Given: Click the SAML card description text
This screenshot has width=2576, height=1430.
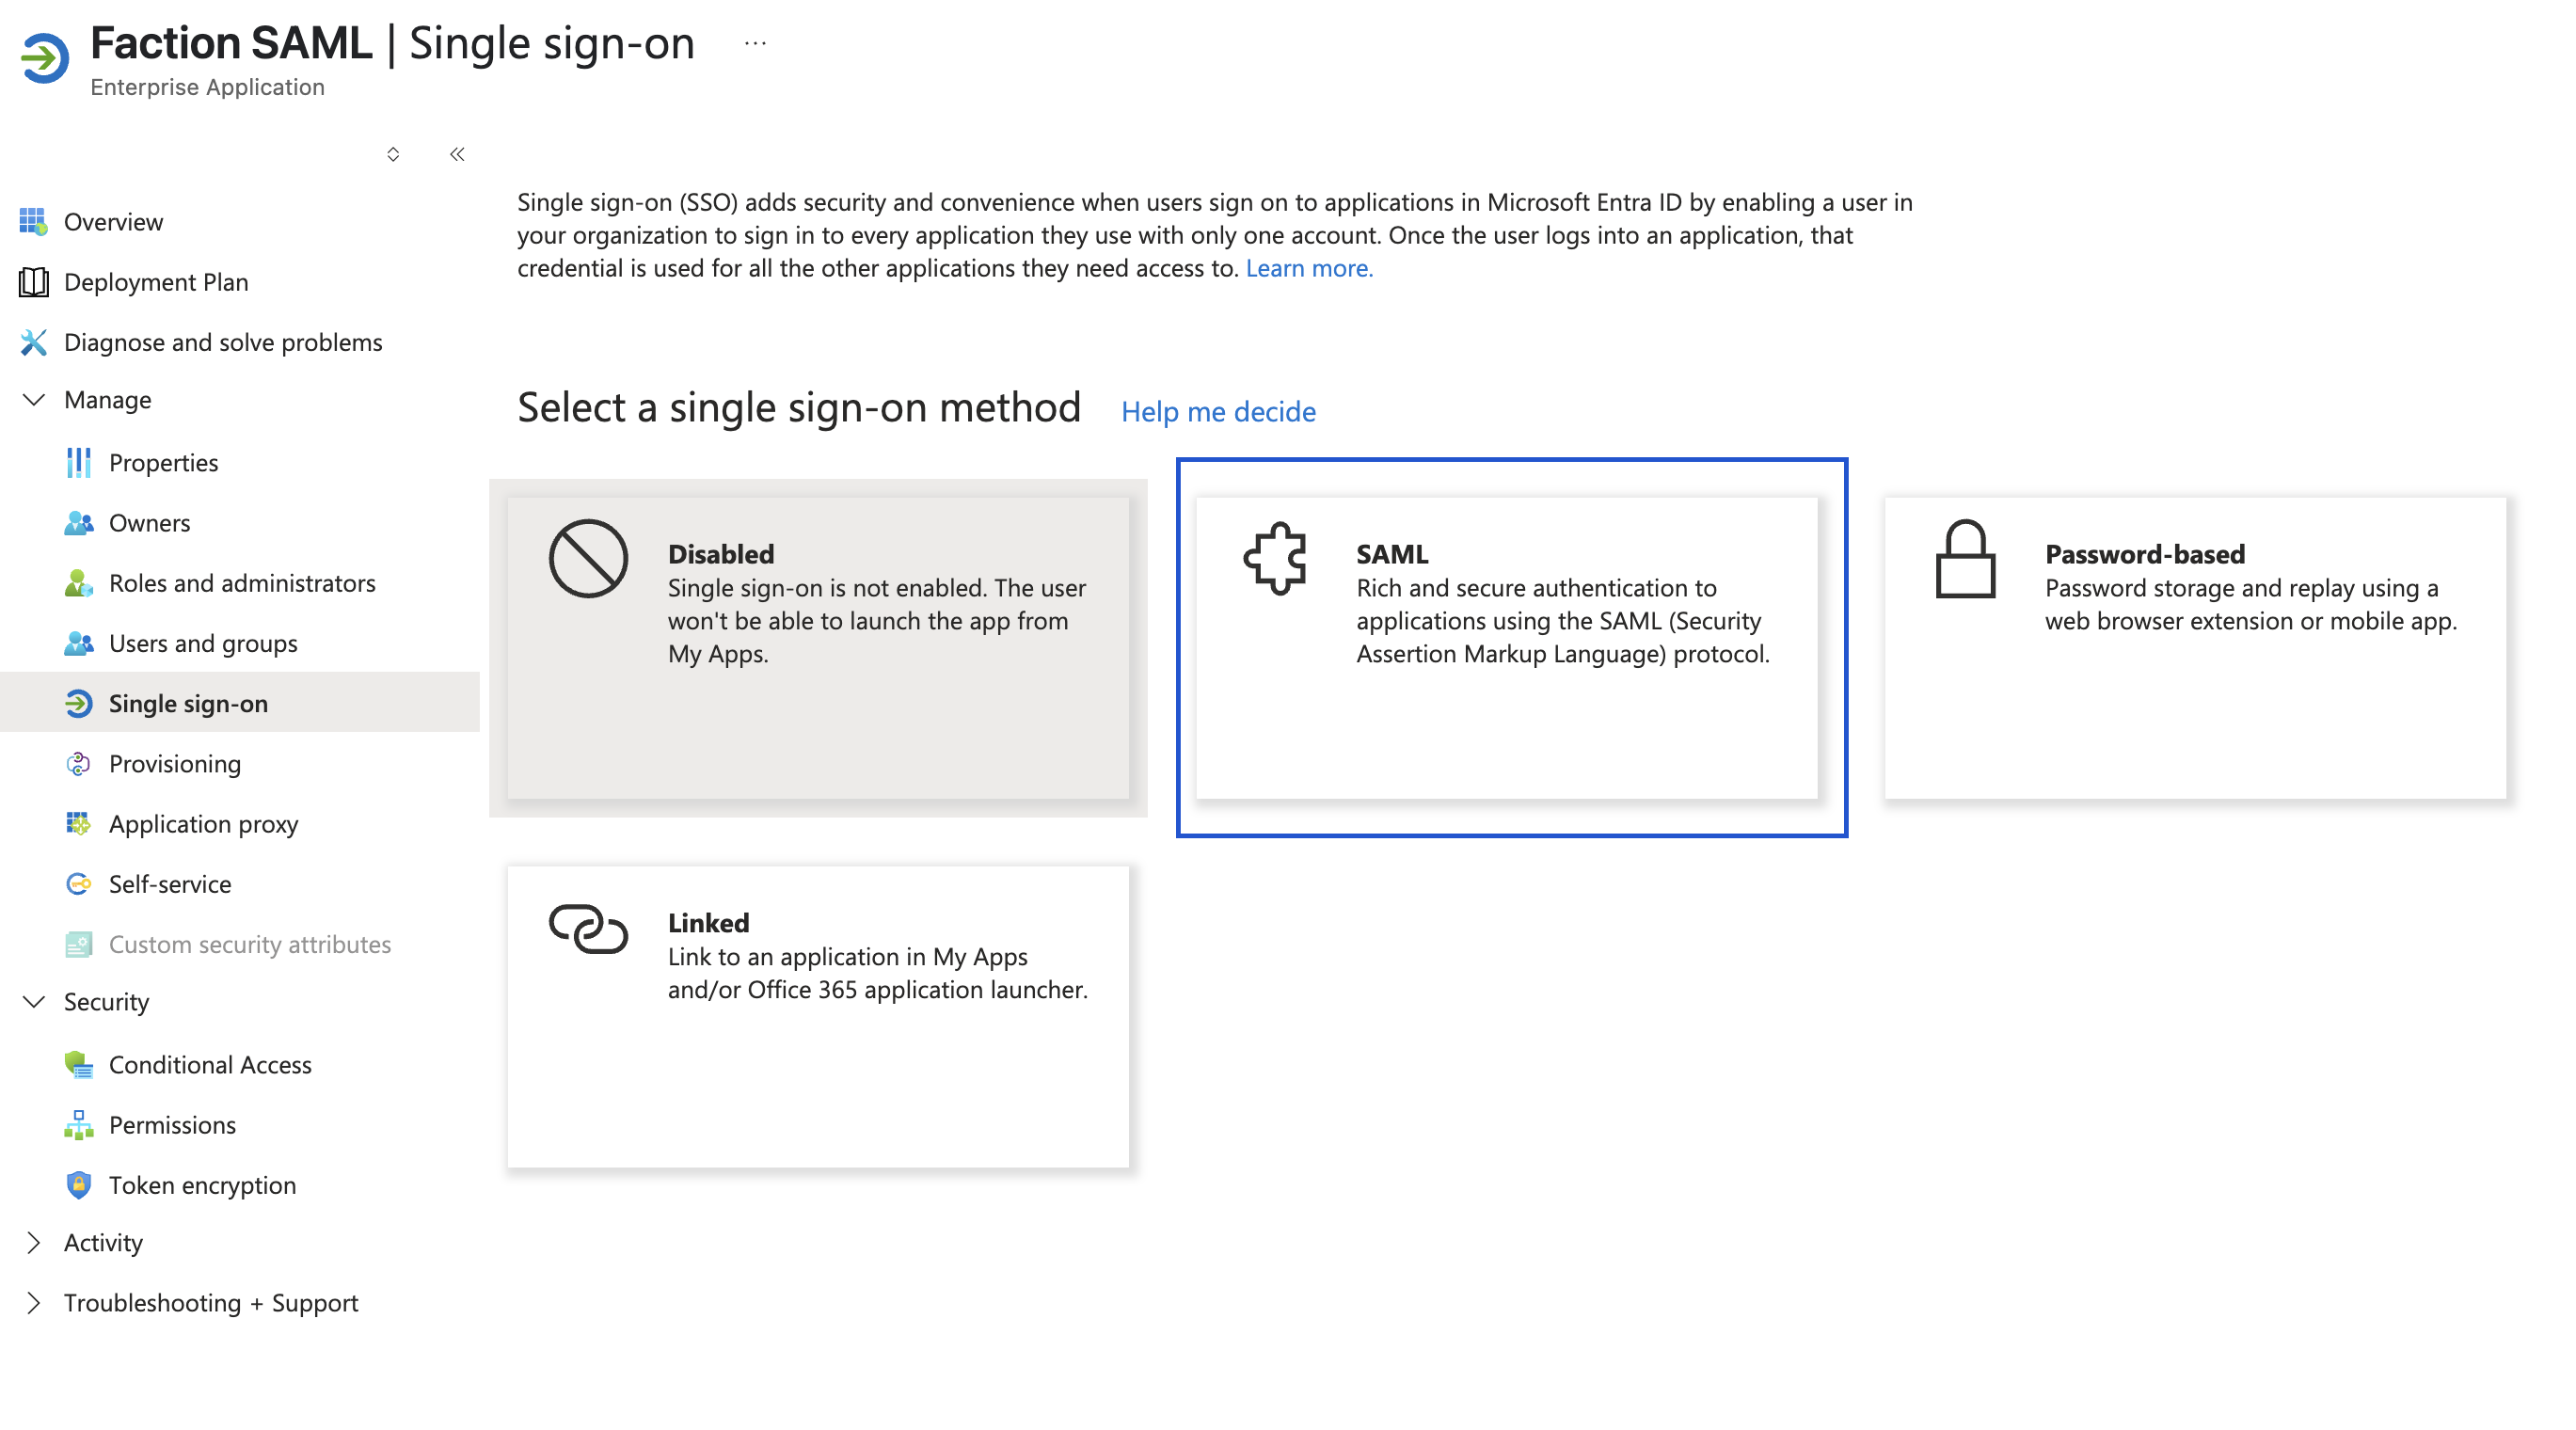Looking at the screenshot, I should pos(1563,620).
